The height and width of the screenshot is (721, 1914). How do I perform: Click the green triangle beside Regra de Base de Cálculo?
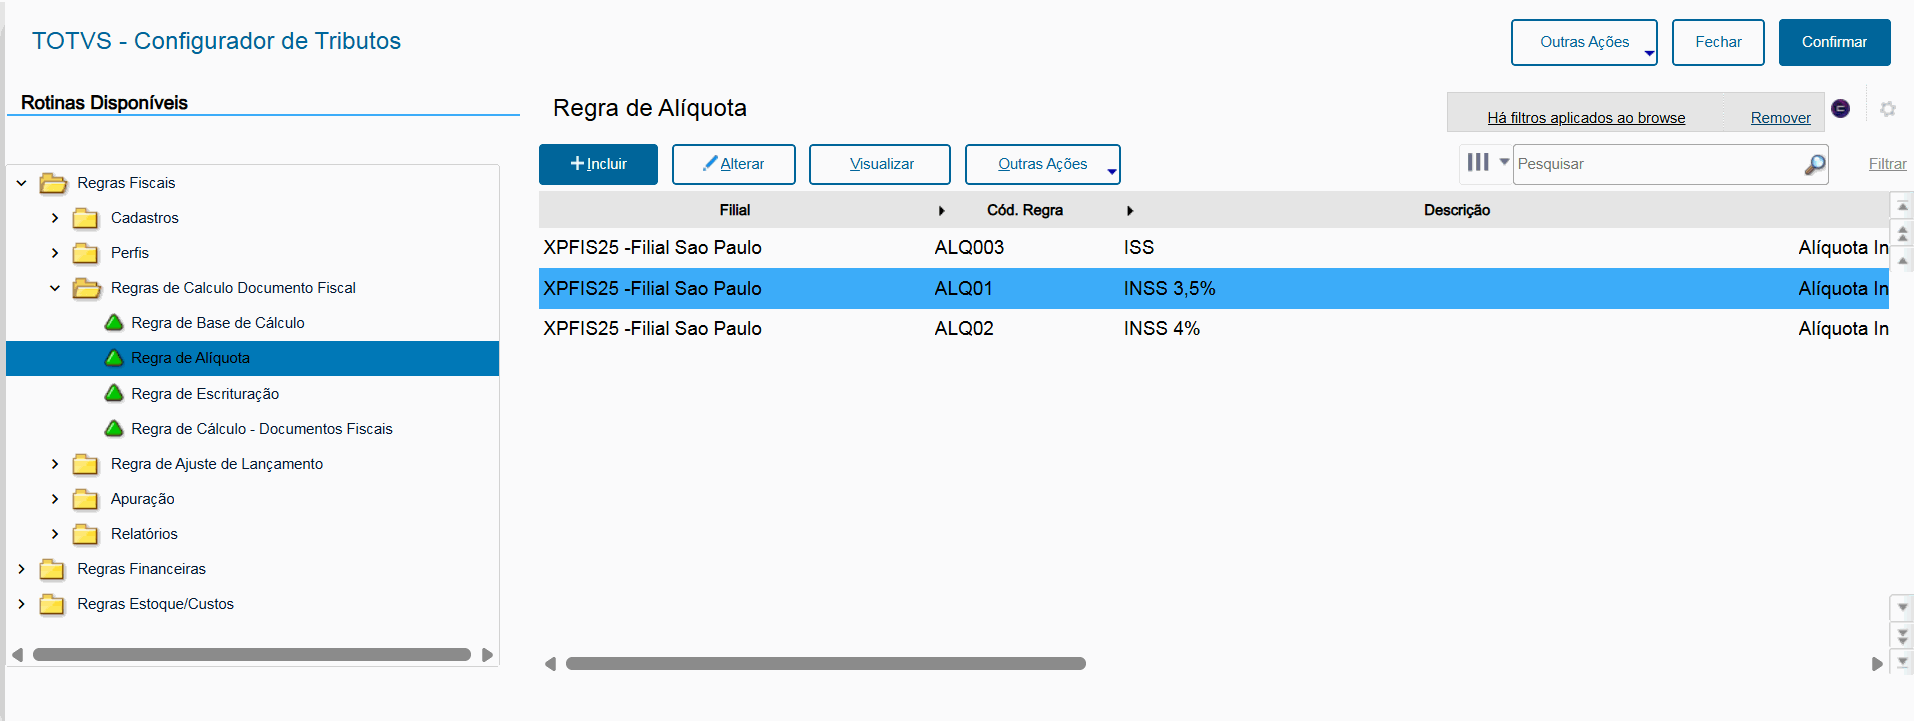click(114, 322)
